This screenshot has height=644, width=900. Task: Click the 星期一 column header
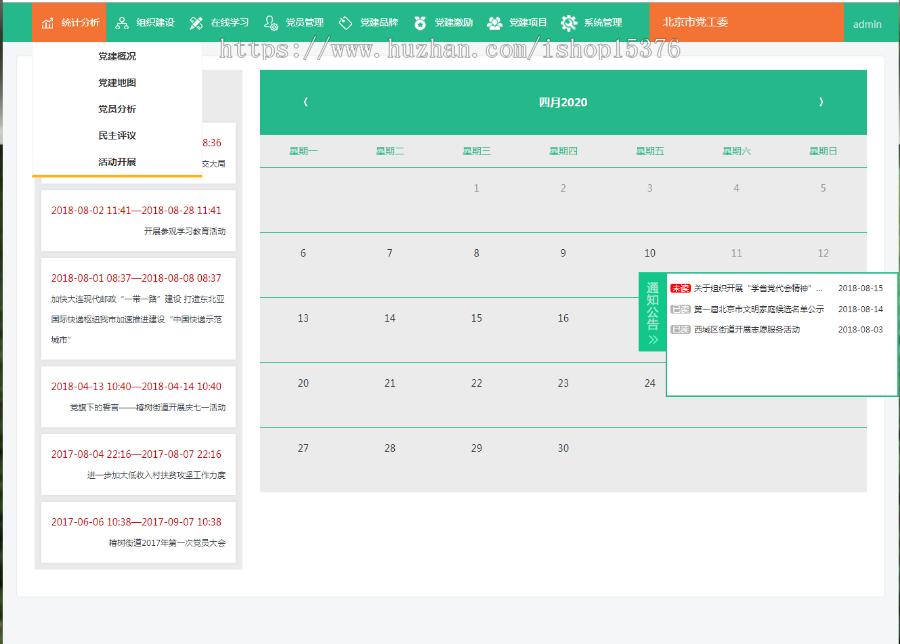[303, 151]
